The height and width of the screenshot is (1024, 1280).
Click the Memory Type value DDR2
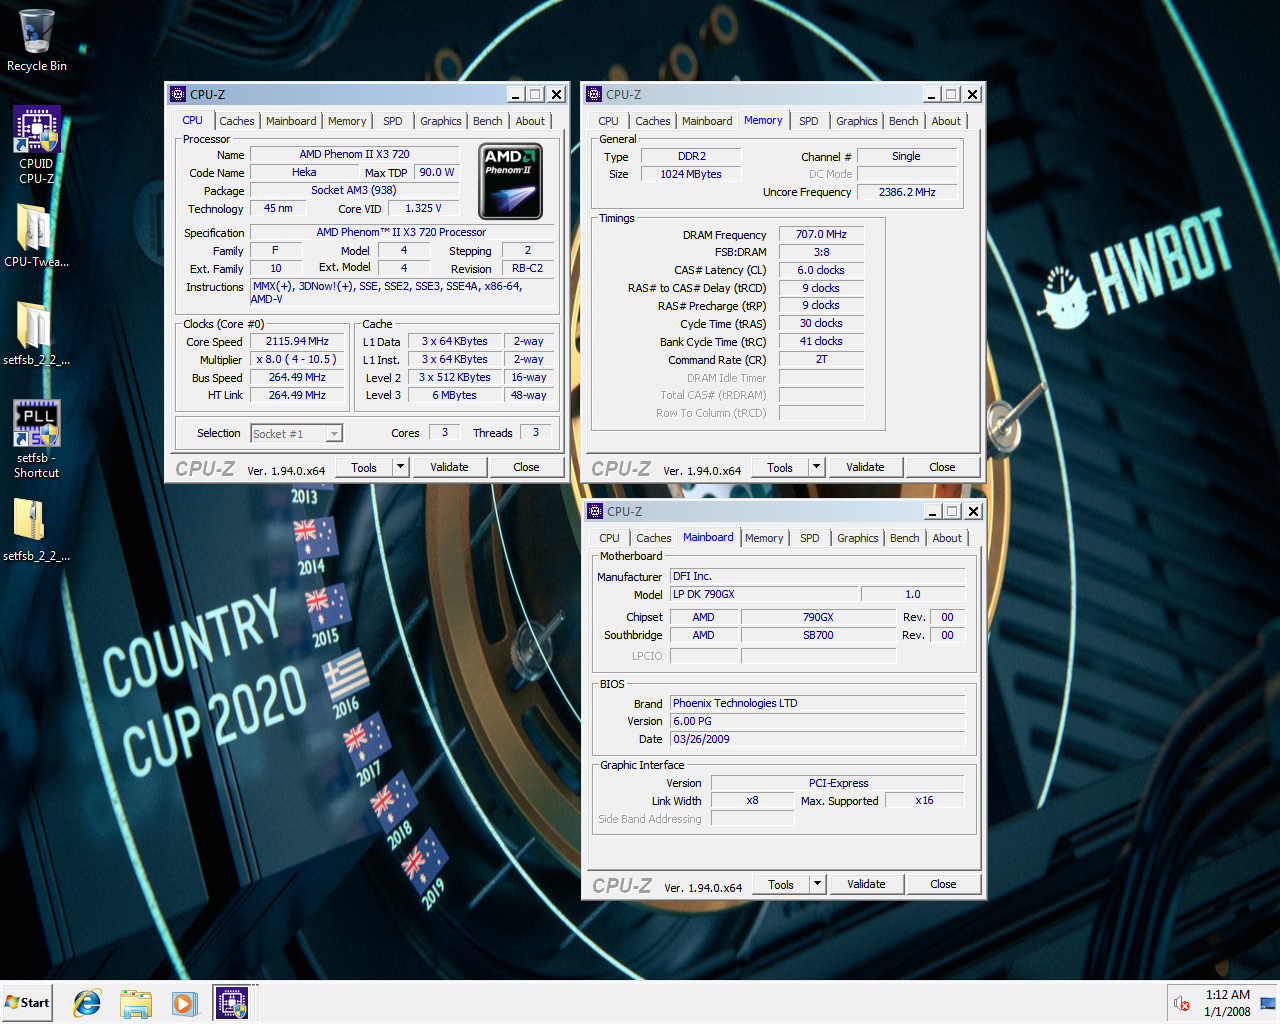coord(691,156)
